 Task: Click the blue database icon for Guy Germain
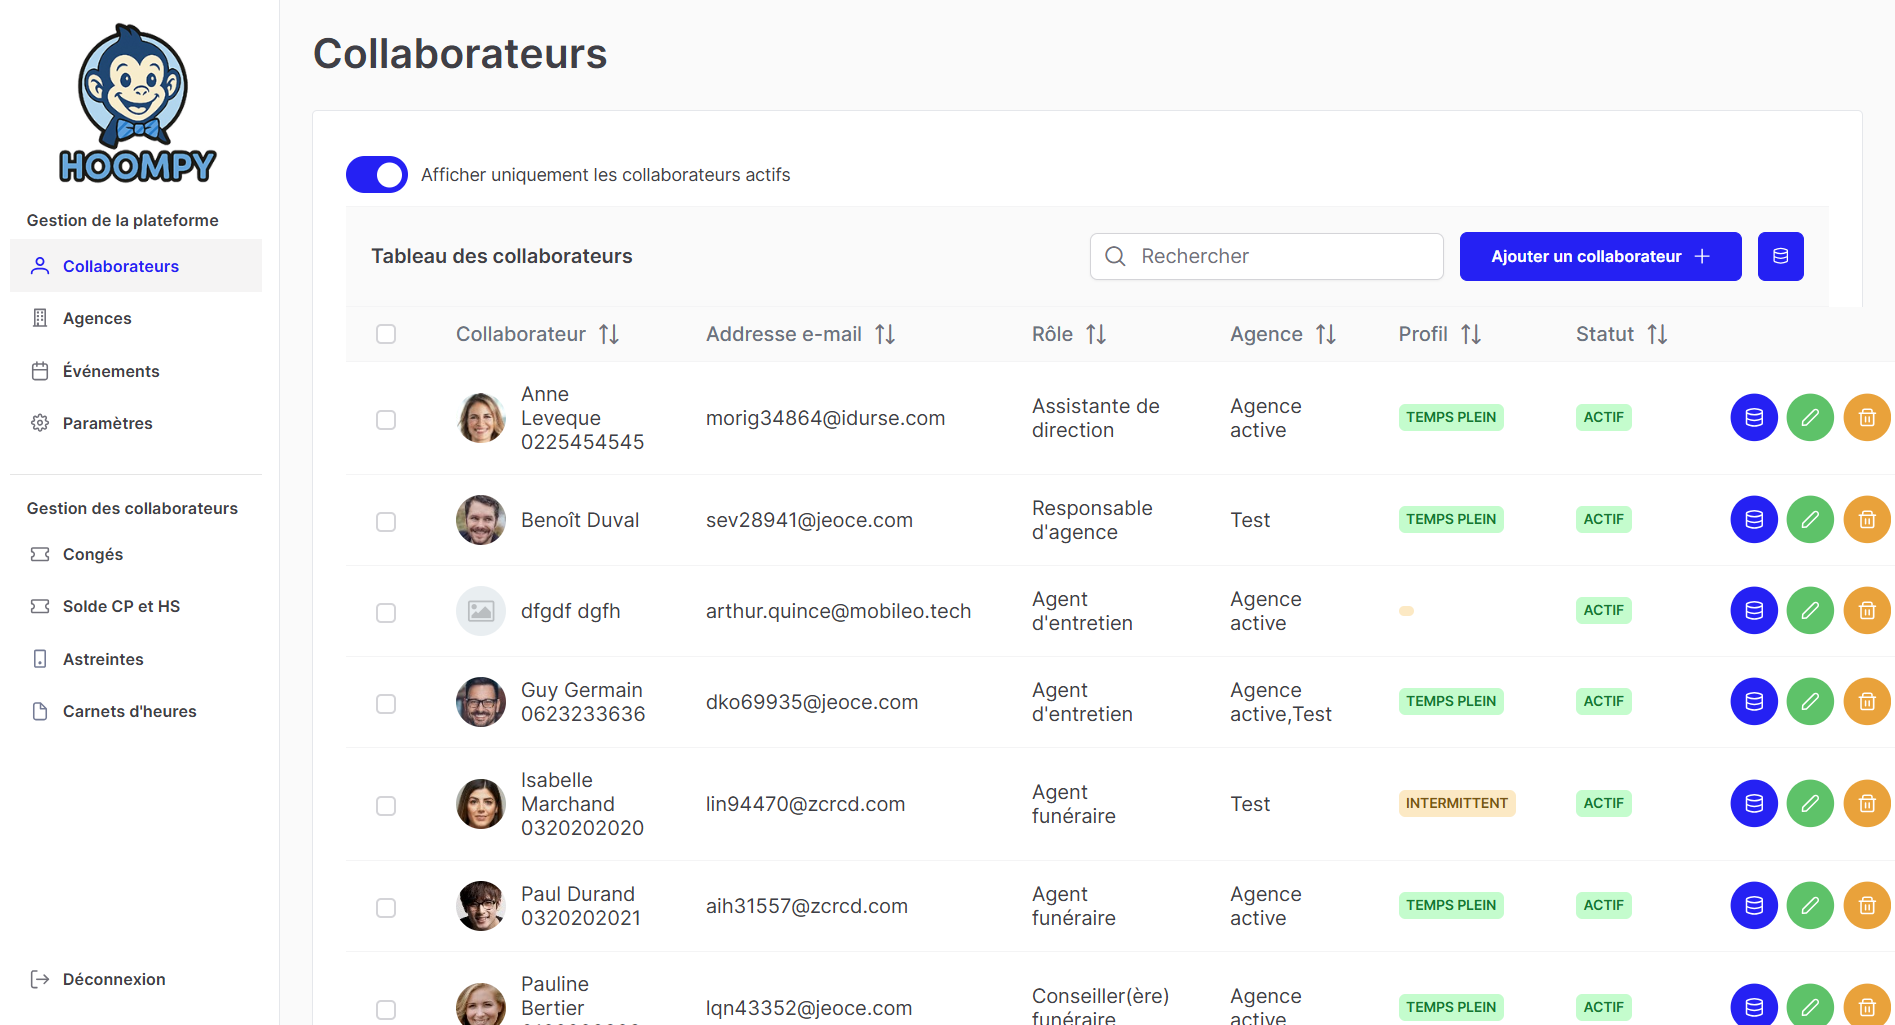pos(1754,702)
